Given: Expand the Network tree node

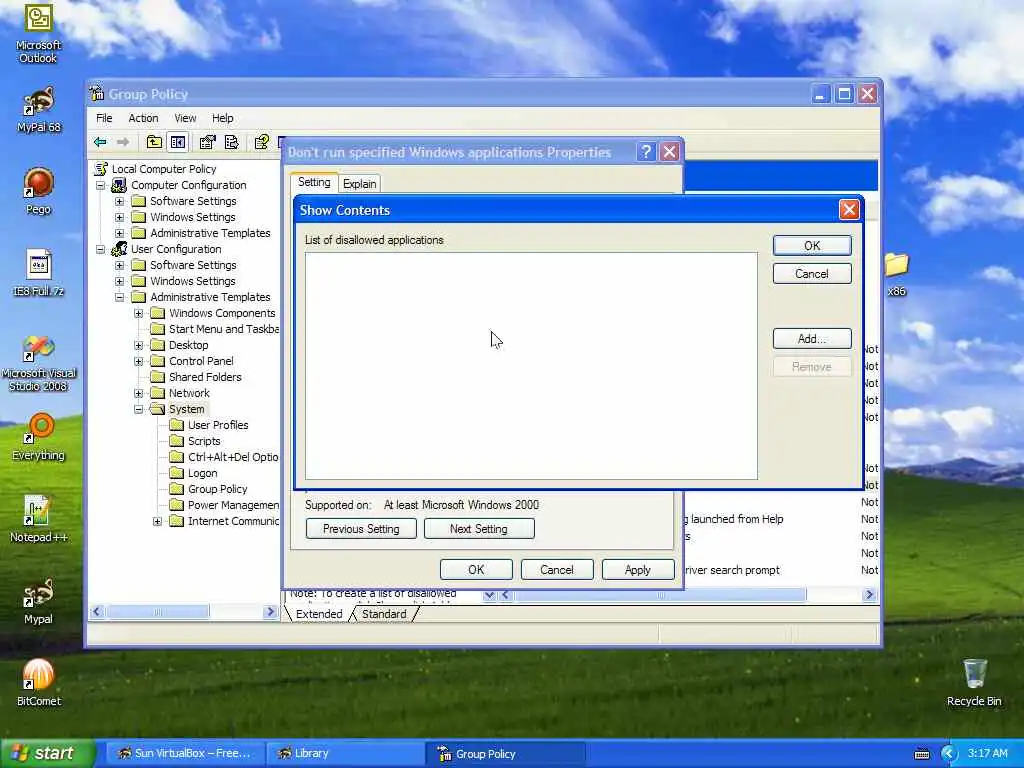Looking at the screenshot, I should tap(138, 393).
